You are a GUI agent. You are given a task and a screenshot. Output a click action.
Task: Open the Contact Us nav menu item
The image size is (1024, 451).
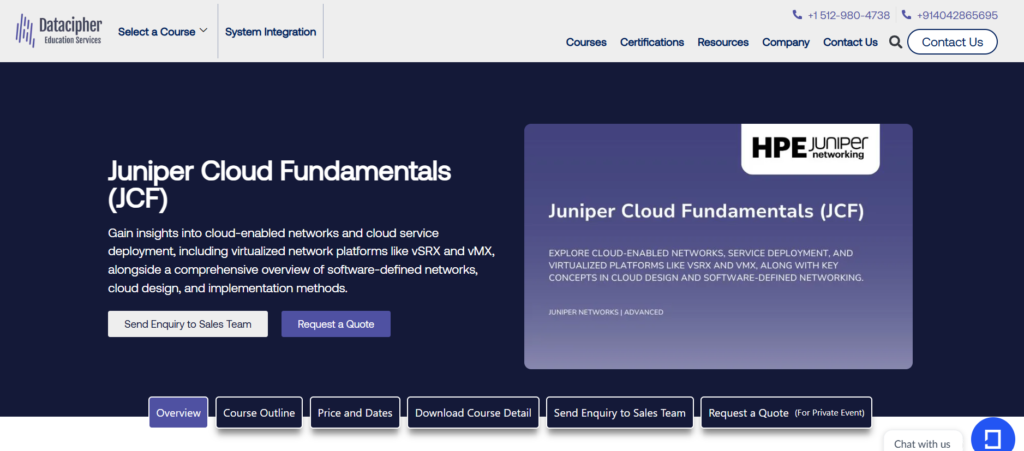click(850, 42)
